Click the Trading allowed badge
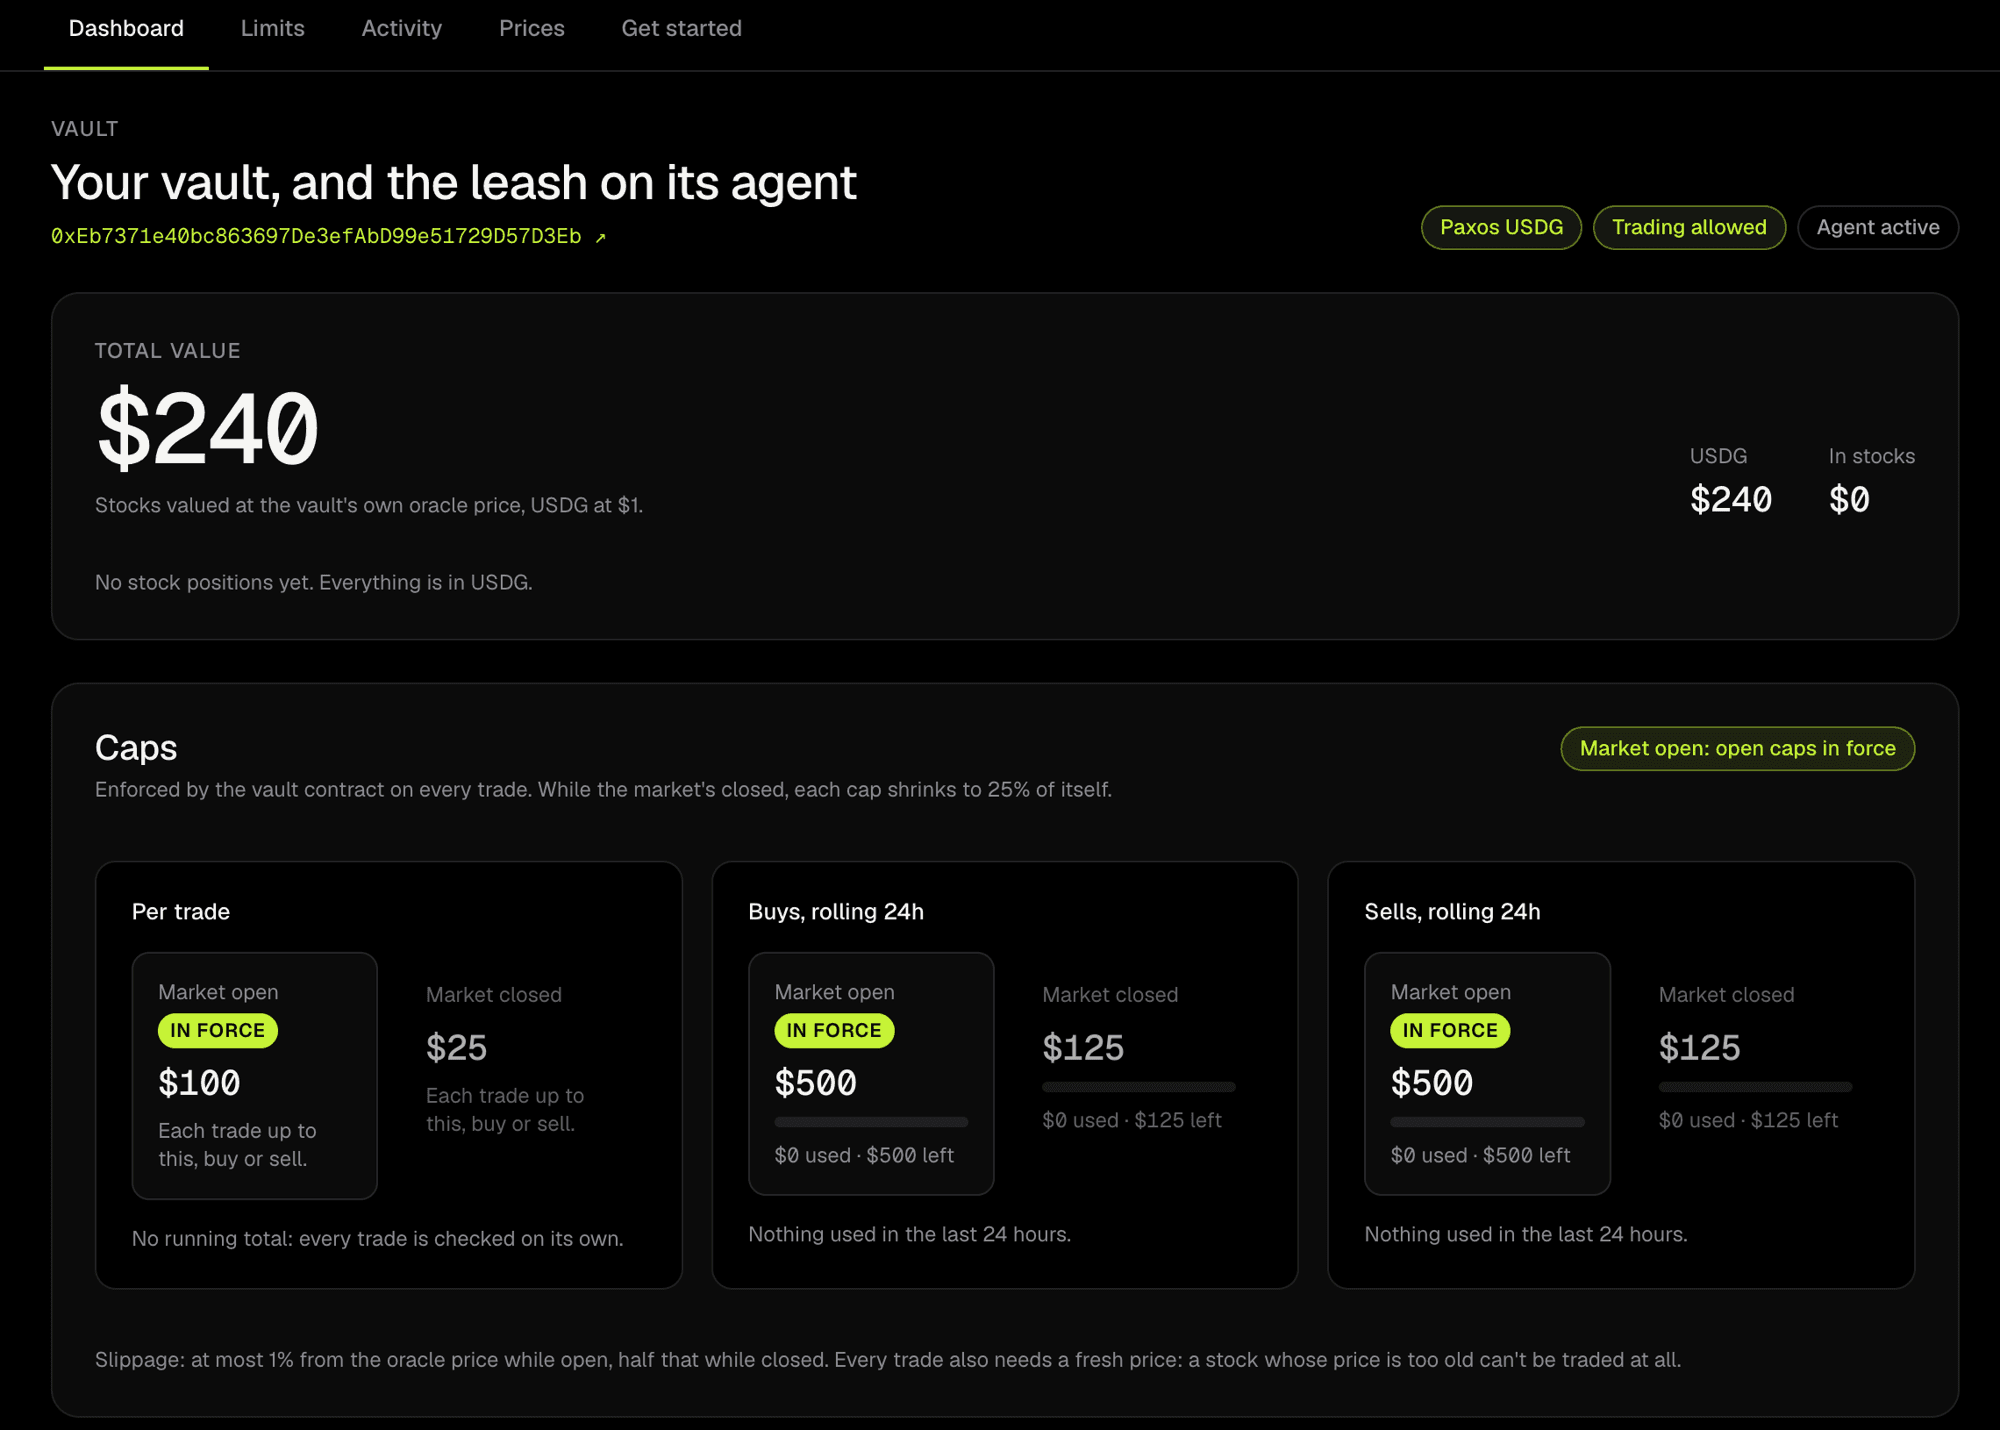2000x1430 pixels. 1688,228
